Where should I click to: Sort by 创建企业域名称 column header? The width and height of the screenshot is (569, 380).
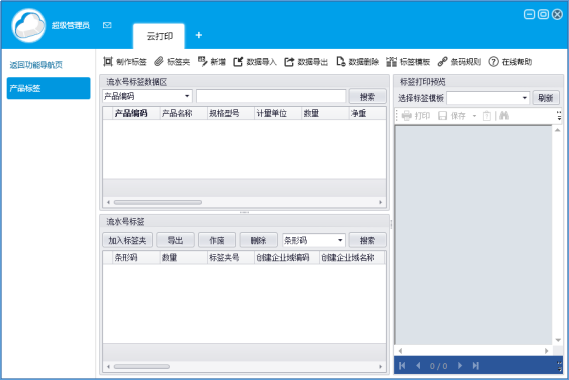(352, 258)
